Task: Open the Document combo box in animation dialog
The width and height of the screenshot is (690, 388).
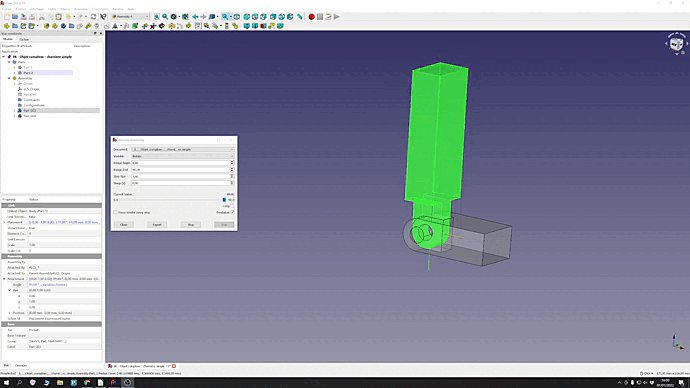Action: click(x=183, y=150)
